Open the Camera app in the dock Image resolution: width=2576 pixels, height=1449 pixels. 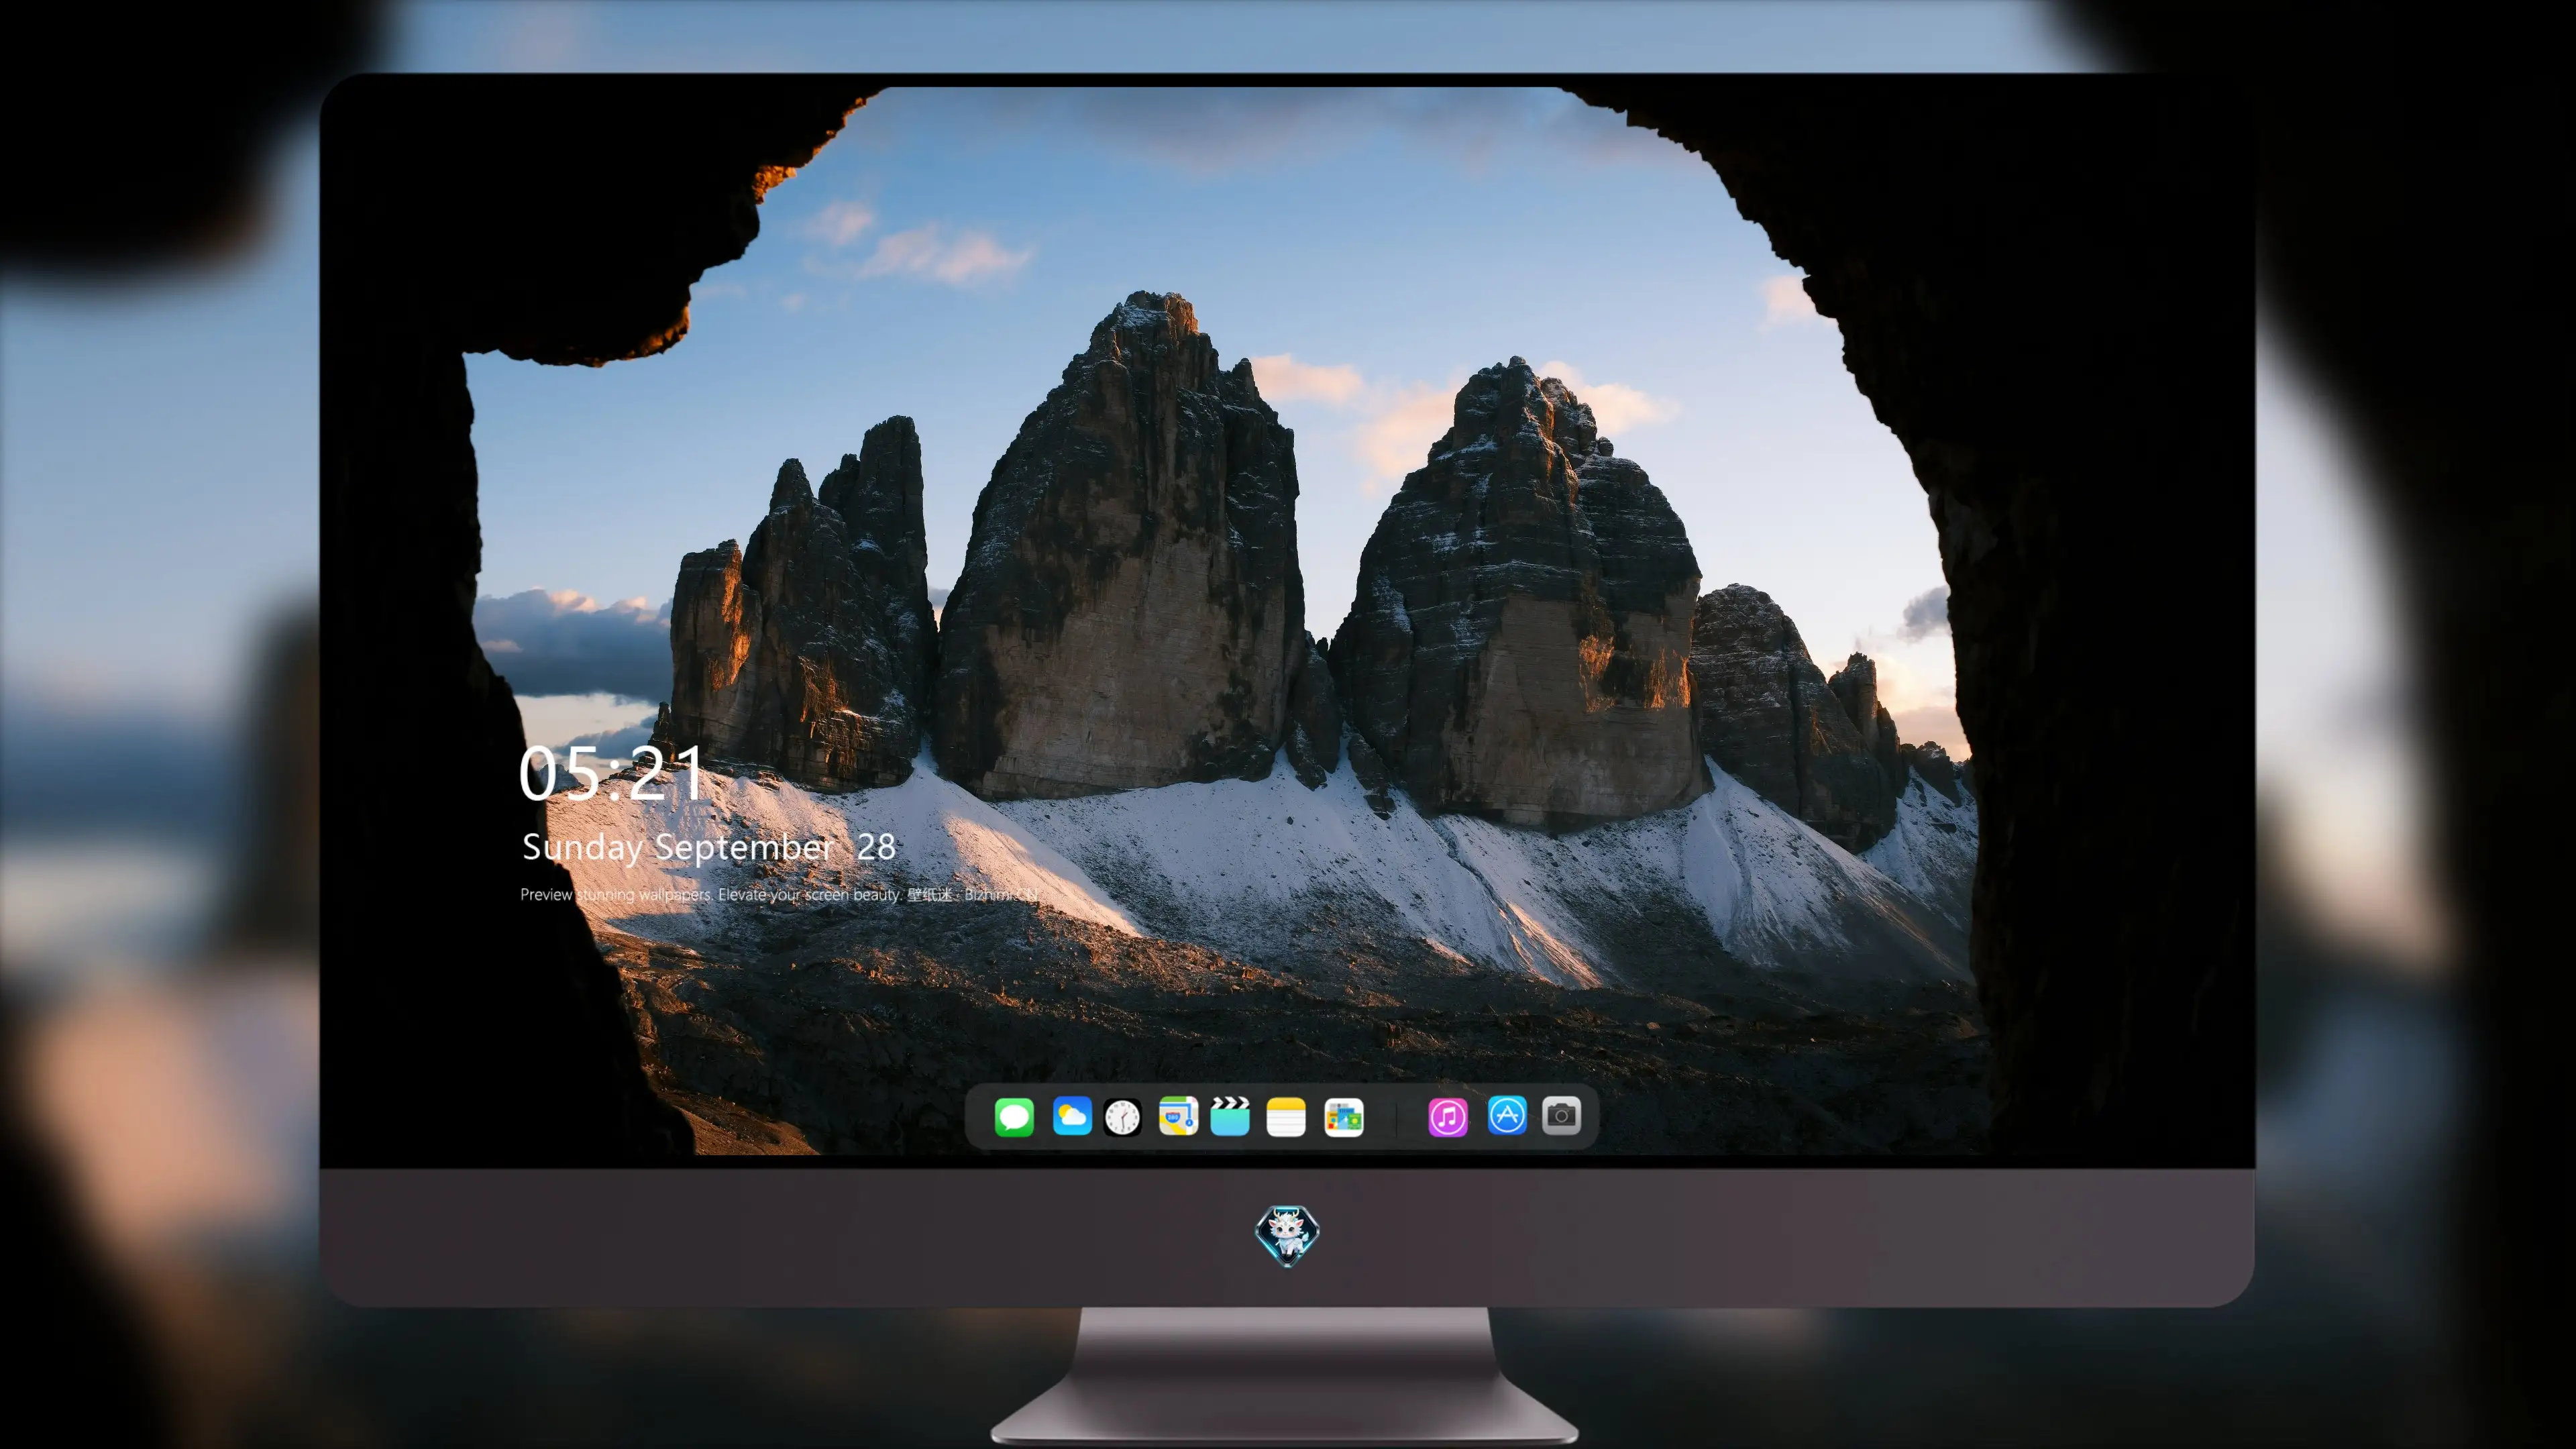[1561, 1115]
